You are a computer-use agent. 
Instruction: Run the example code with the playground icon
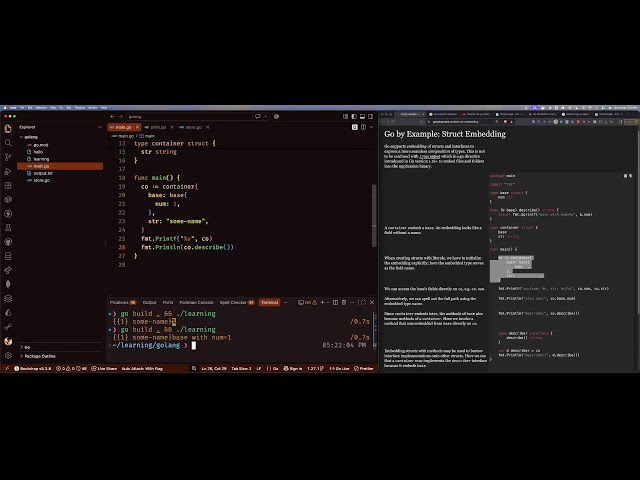[630, 176]
